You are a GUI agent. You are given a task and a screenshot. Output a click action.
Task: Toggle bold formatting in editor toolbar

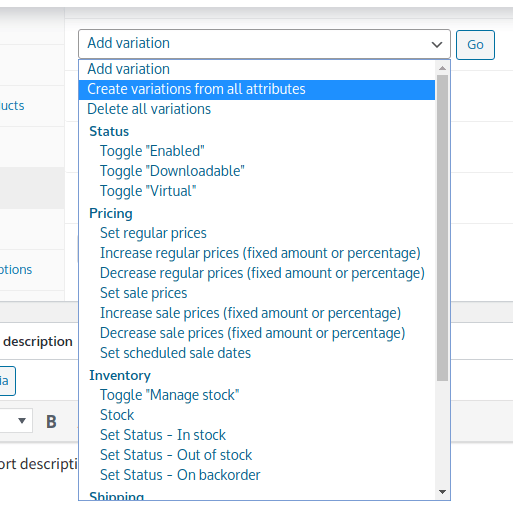click(x=51, y=421)
